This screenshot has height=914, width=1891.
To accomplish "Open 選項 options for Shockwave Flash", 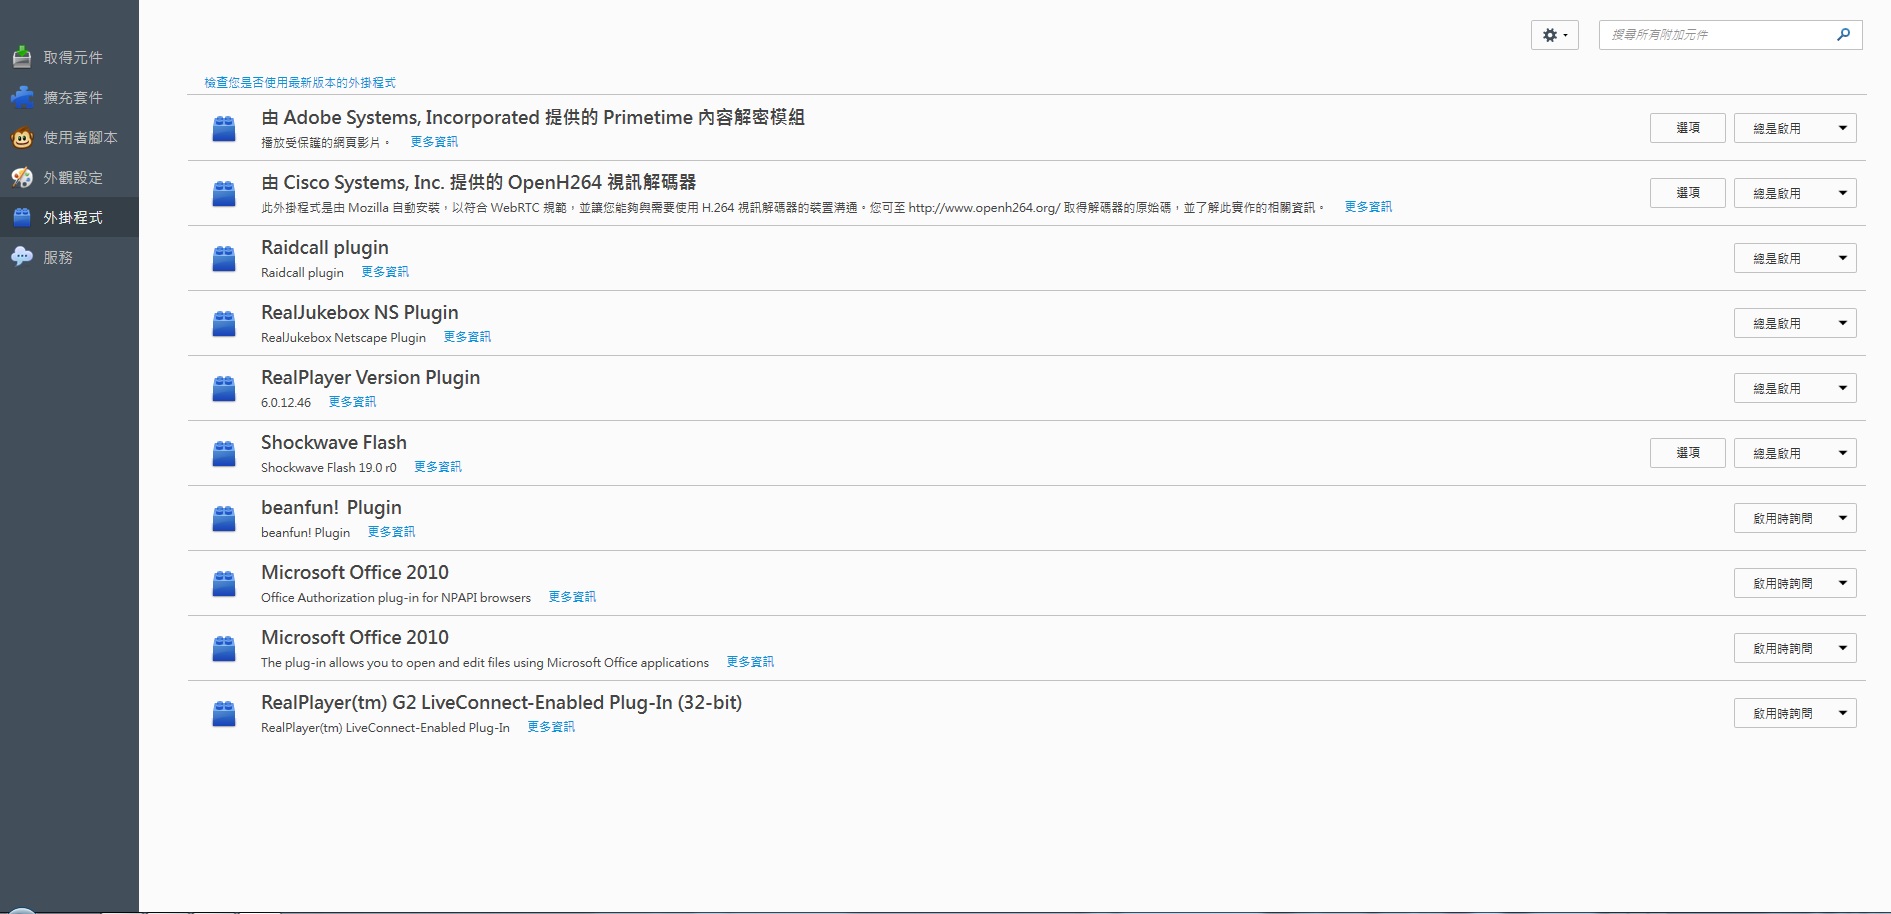I will pyautogui.click(x=1688, y=453).
